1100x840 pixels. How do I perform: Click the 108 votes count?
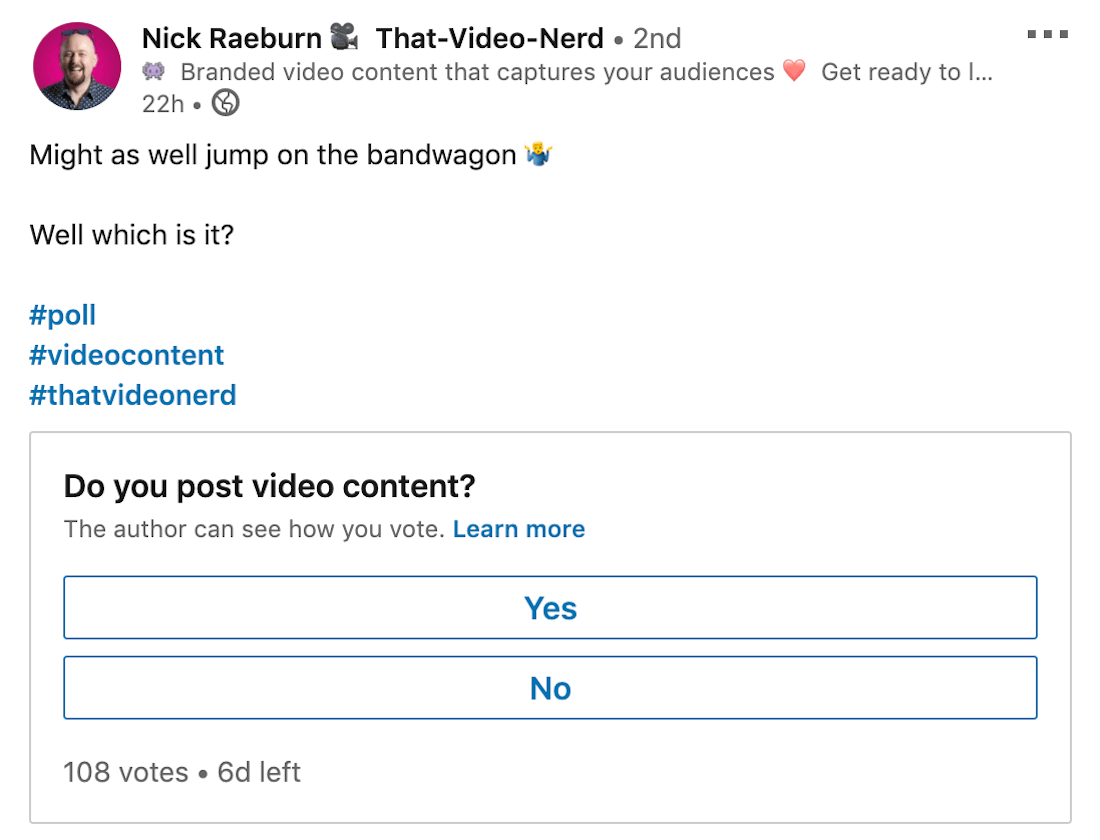[126, 772]
